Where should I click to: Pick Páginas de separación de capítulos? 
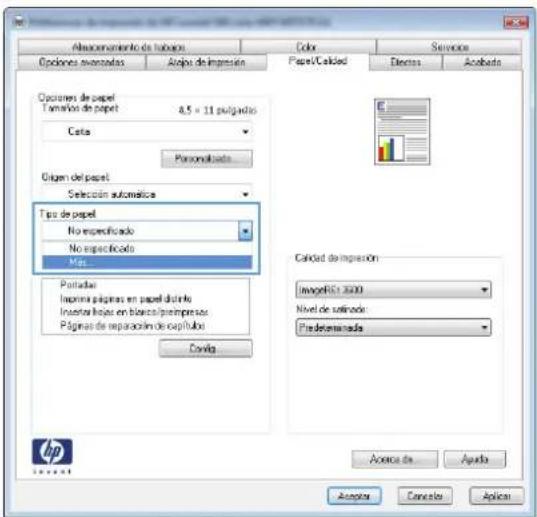click(133, 325)
